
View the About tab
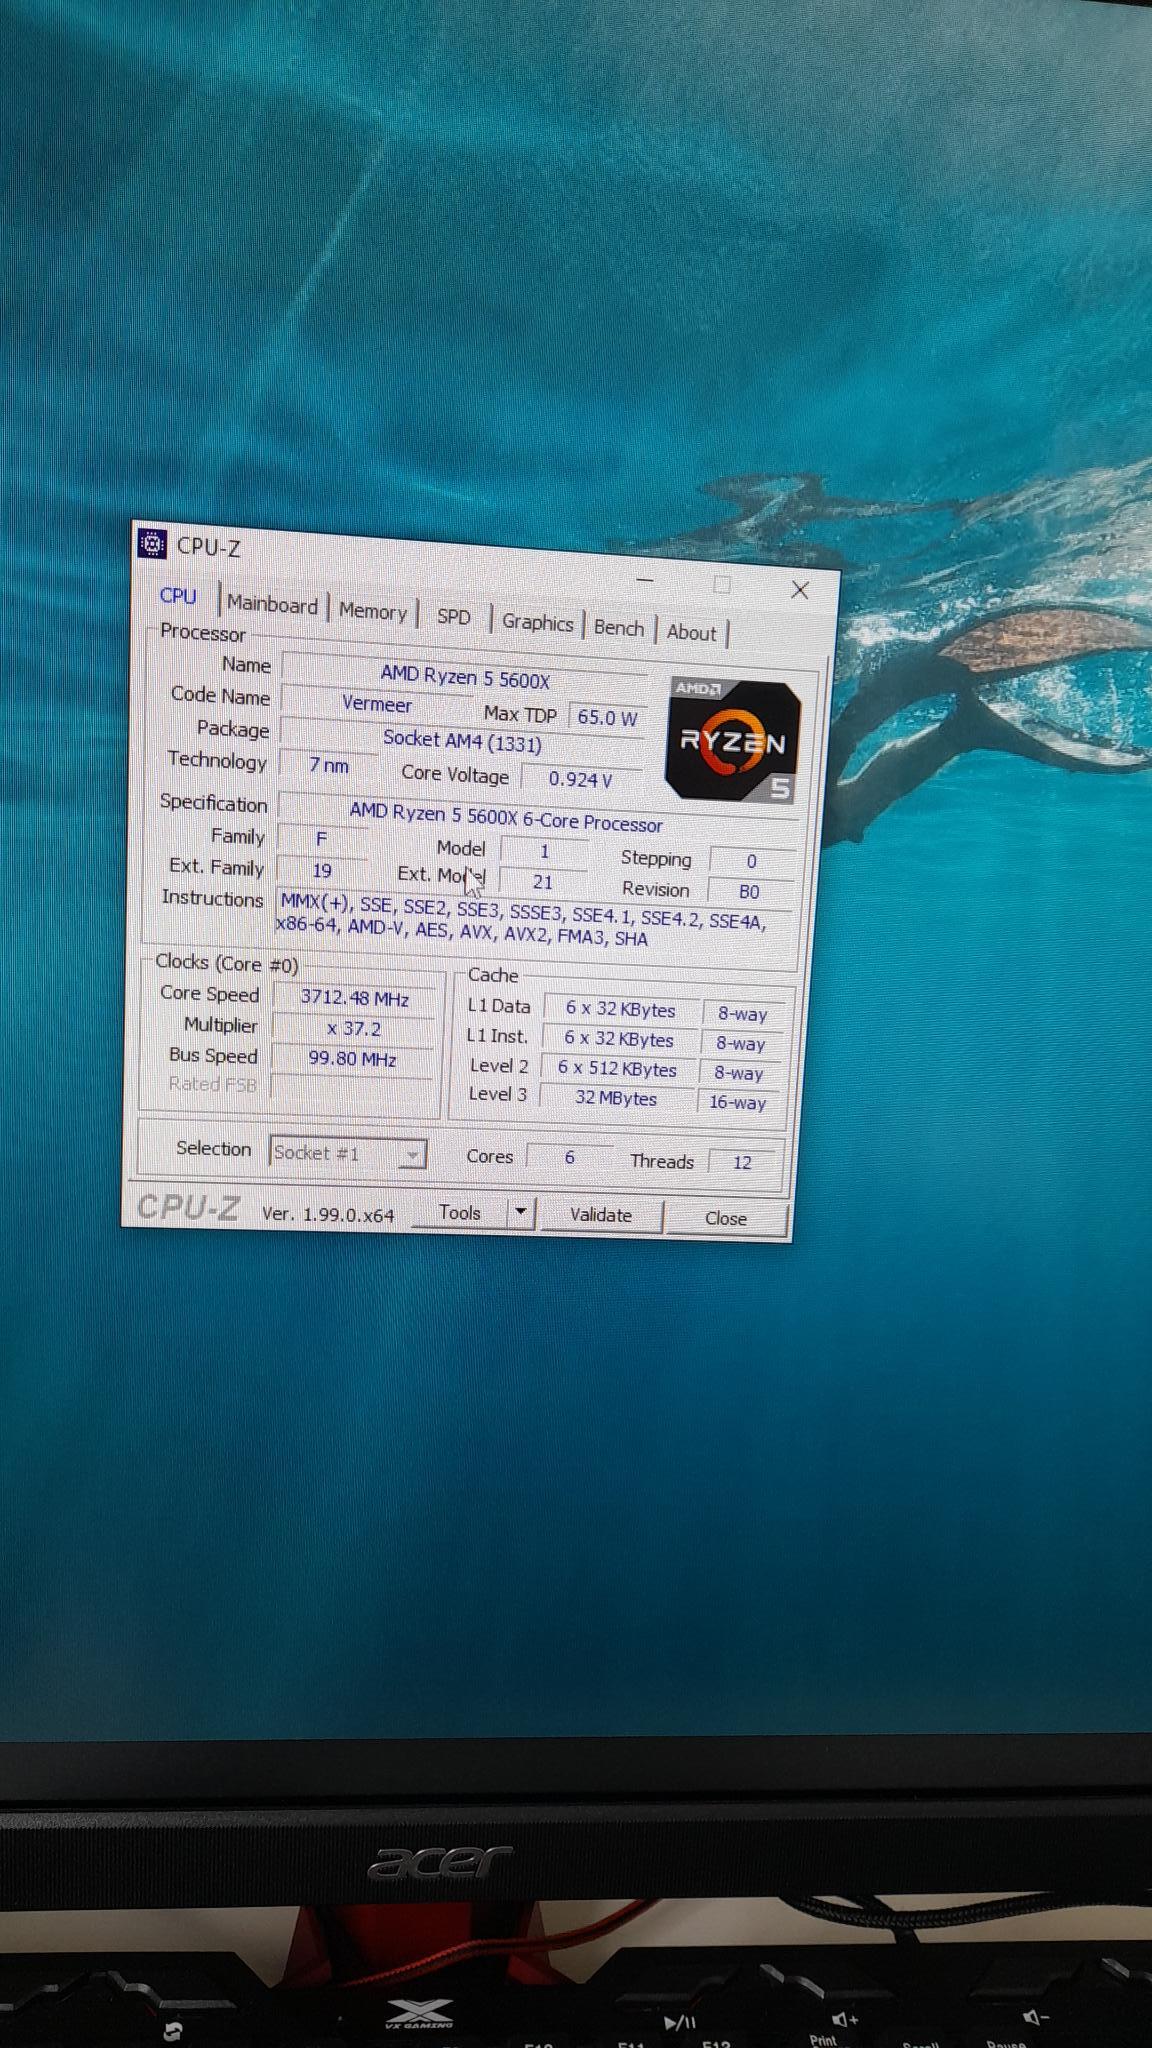coord(691,633)
